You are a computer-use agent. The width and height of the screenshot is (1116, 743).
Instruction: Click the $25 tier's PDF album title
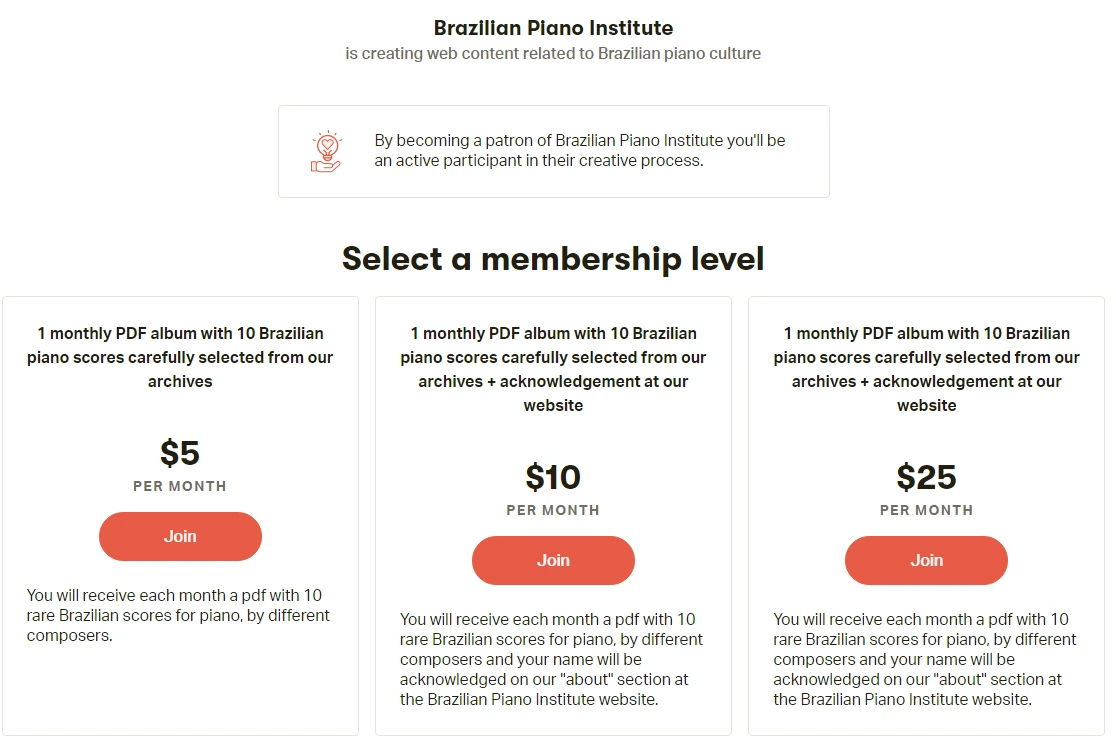pyautogui.click(x=926, y=369)
